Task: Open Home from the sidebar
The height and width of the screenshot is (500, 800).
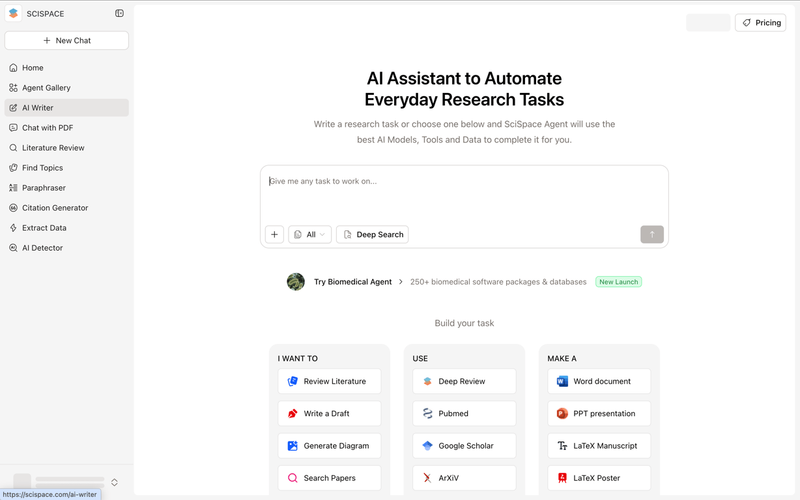Action: [x=66, y=67]
